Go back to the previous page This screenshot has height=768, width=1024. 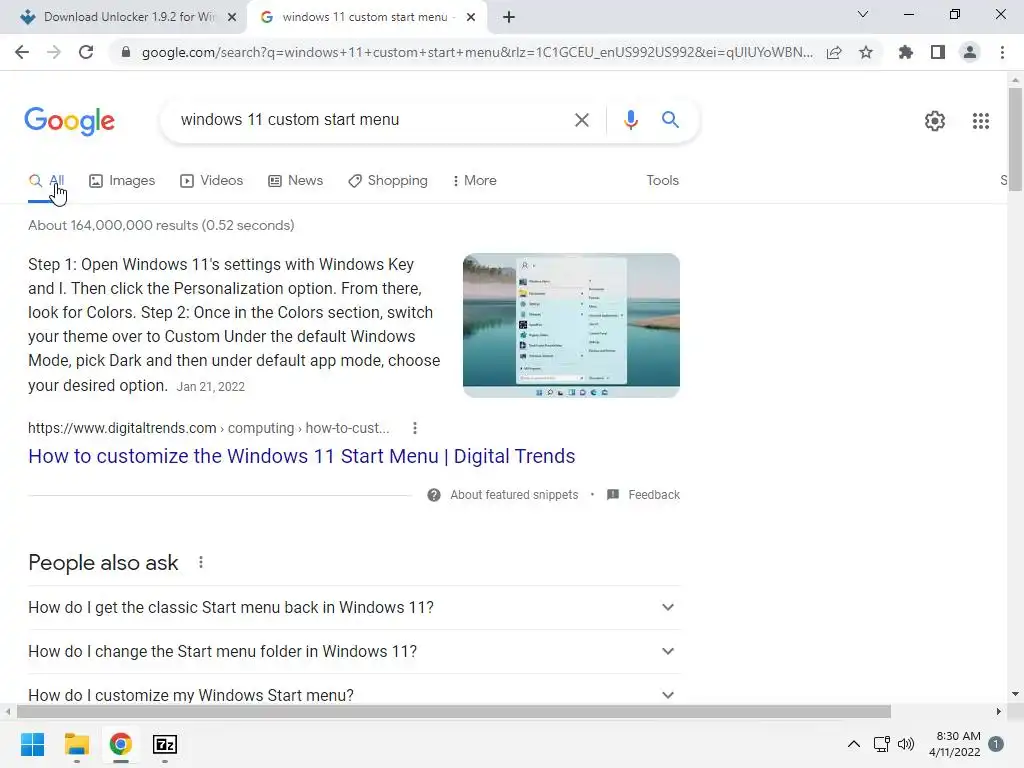(x=22, y=52)
